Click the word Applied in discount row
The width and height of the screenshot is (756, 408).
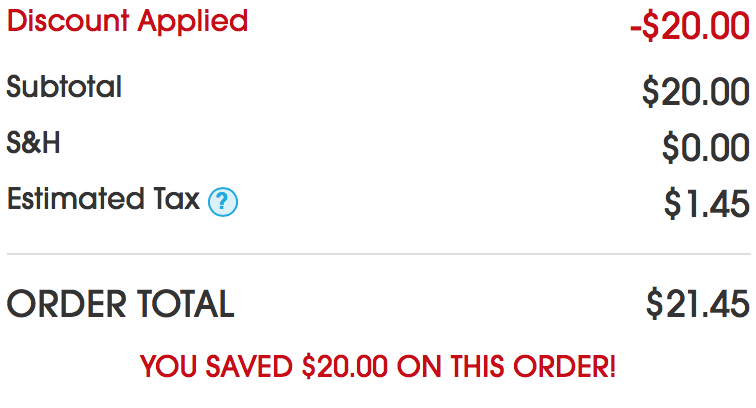click(x=193, y=22)
